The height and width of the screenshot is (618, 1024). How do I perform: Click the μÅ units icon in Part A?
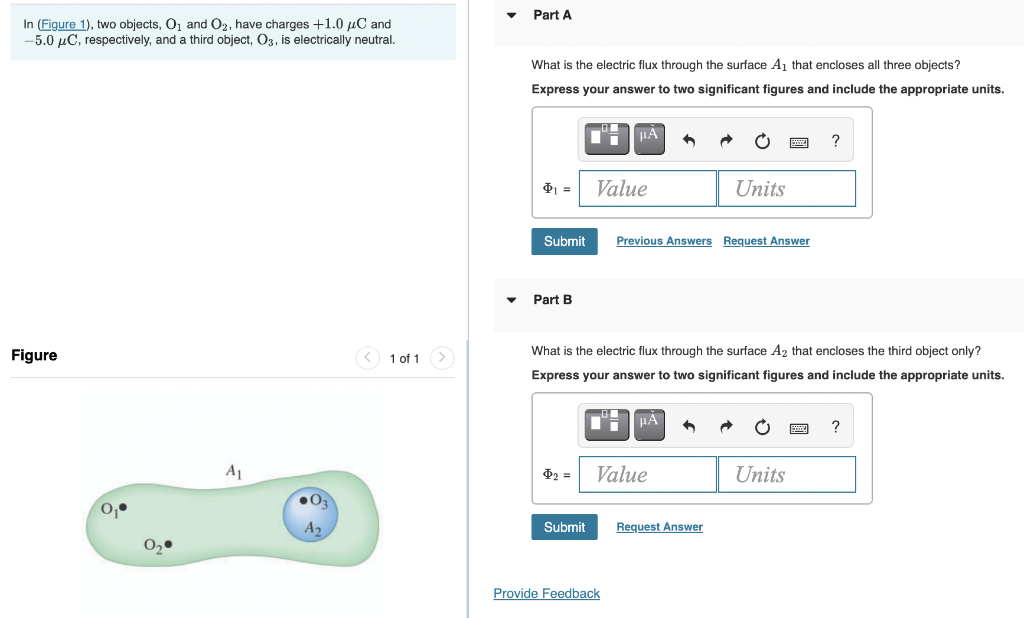pyautogui.click(x=646, y=138)
